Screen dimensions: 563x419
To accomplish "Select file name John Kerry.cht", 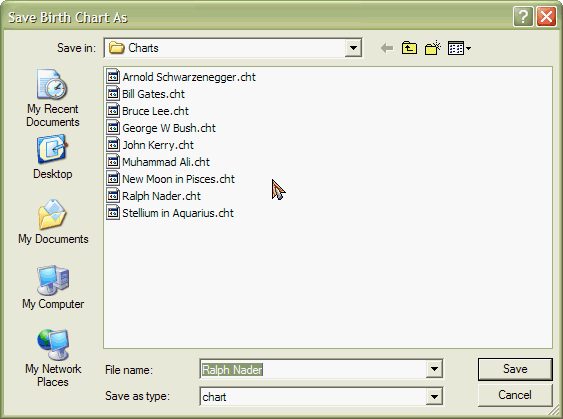I will pyautogui.click(x=158, y=145).
